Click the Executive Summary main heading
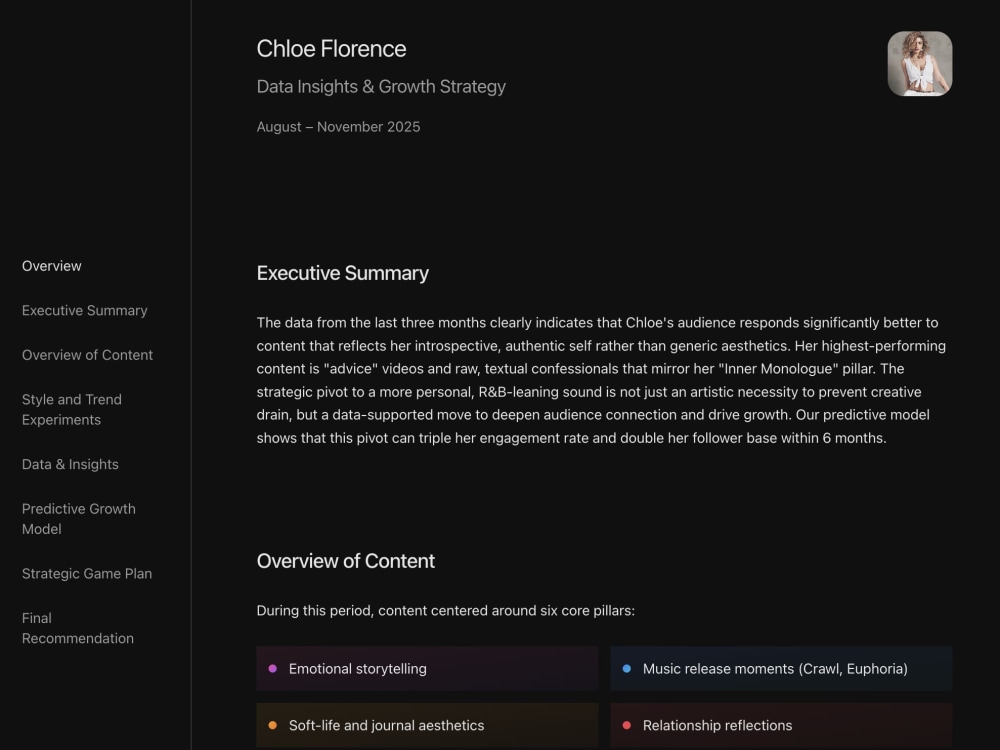 click(x=342, y=273)
